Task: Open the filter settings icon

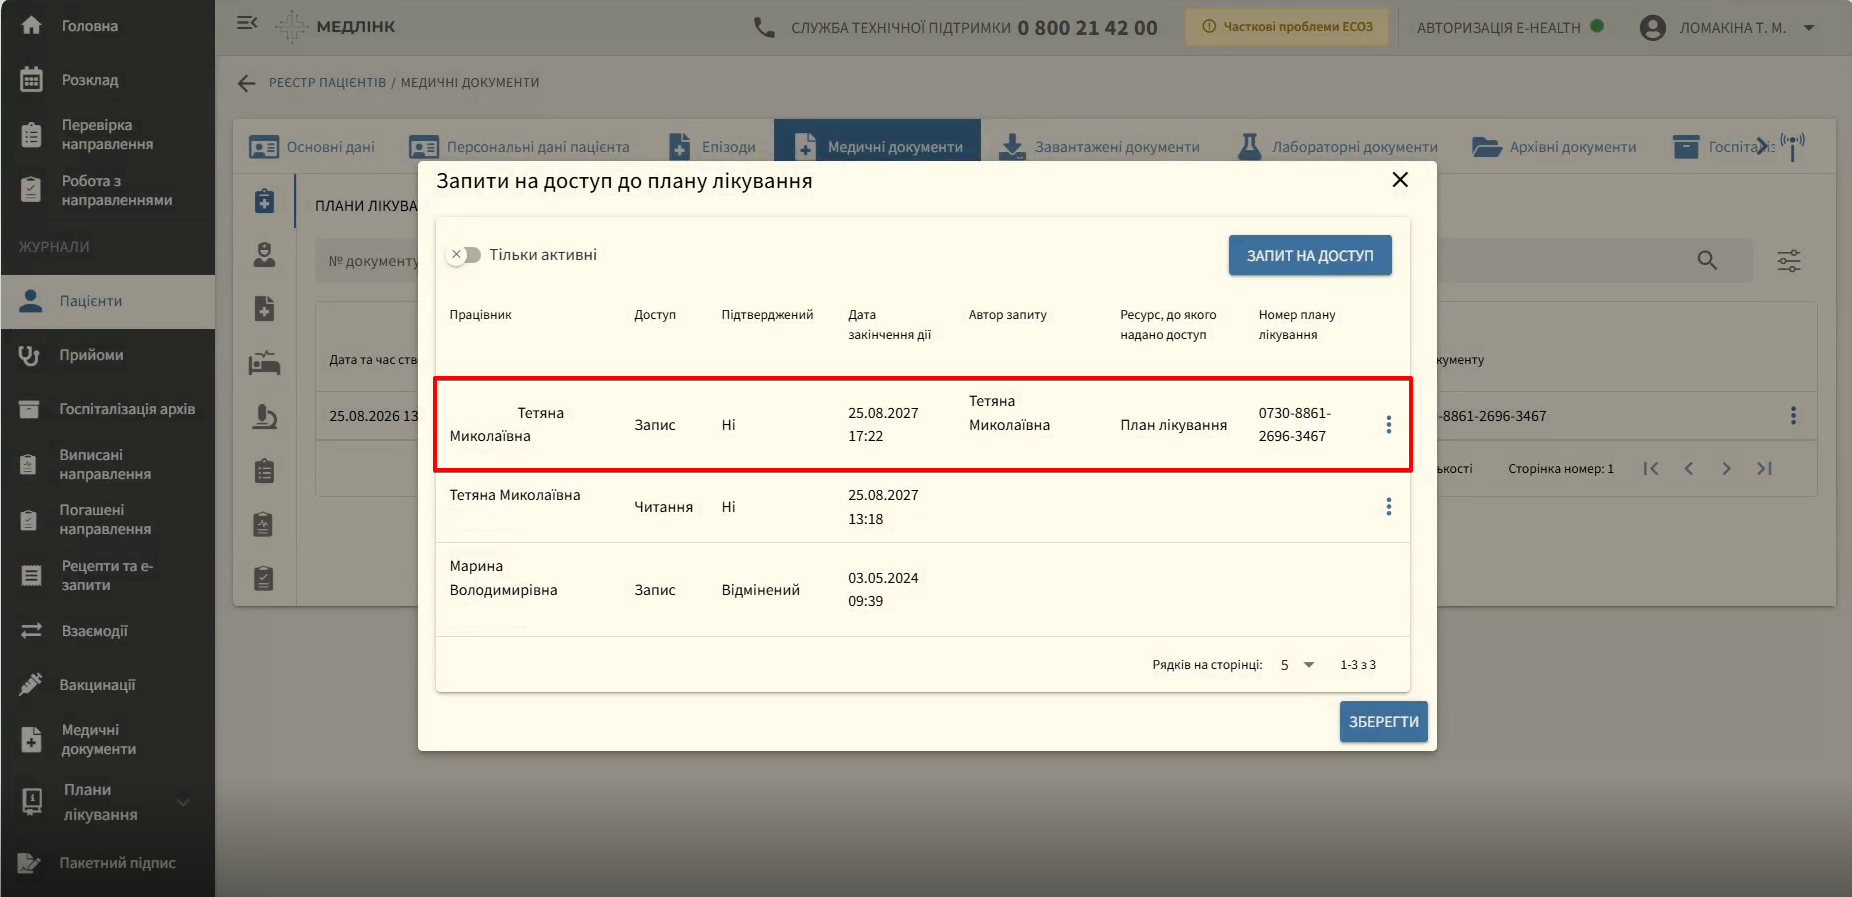Action: pos(1789,261)
